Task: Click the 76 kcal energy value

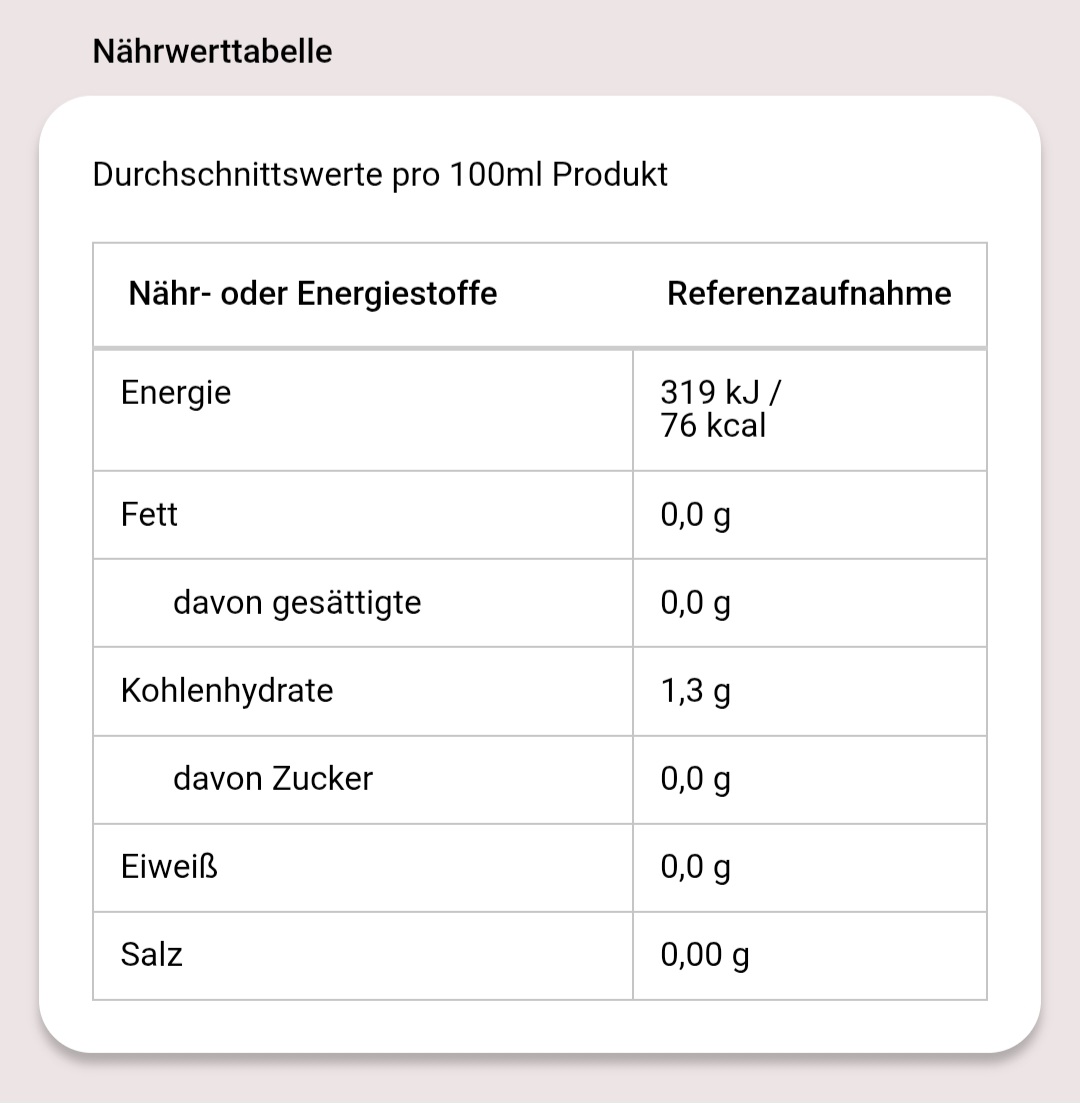Action: pyautogui.click(x=713, y=426)
